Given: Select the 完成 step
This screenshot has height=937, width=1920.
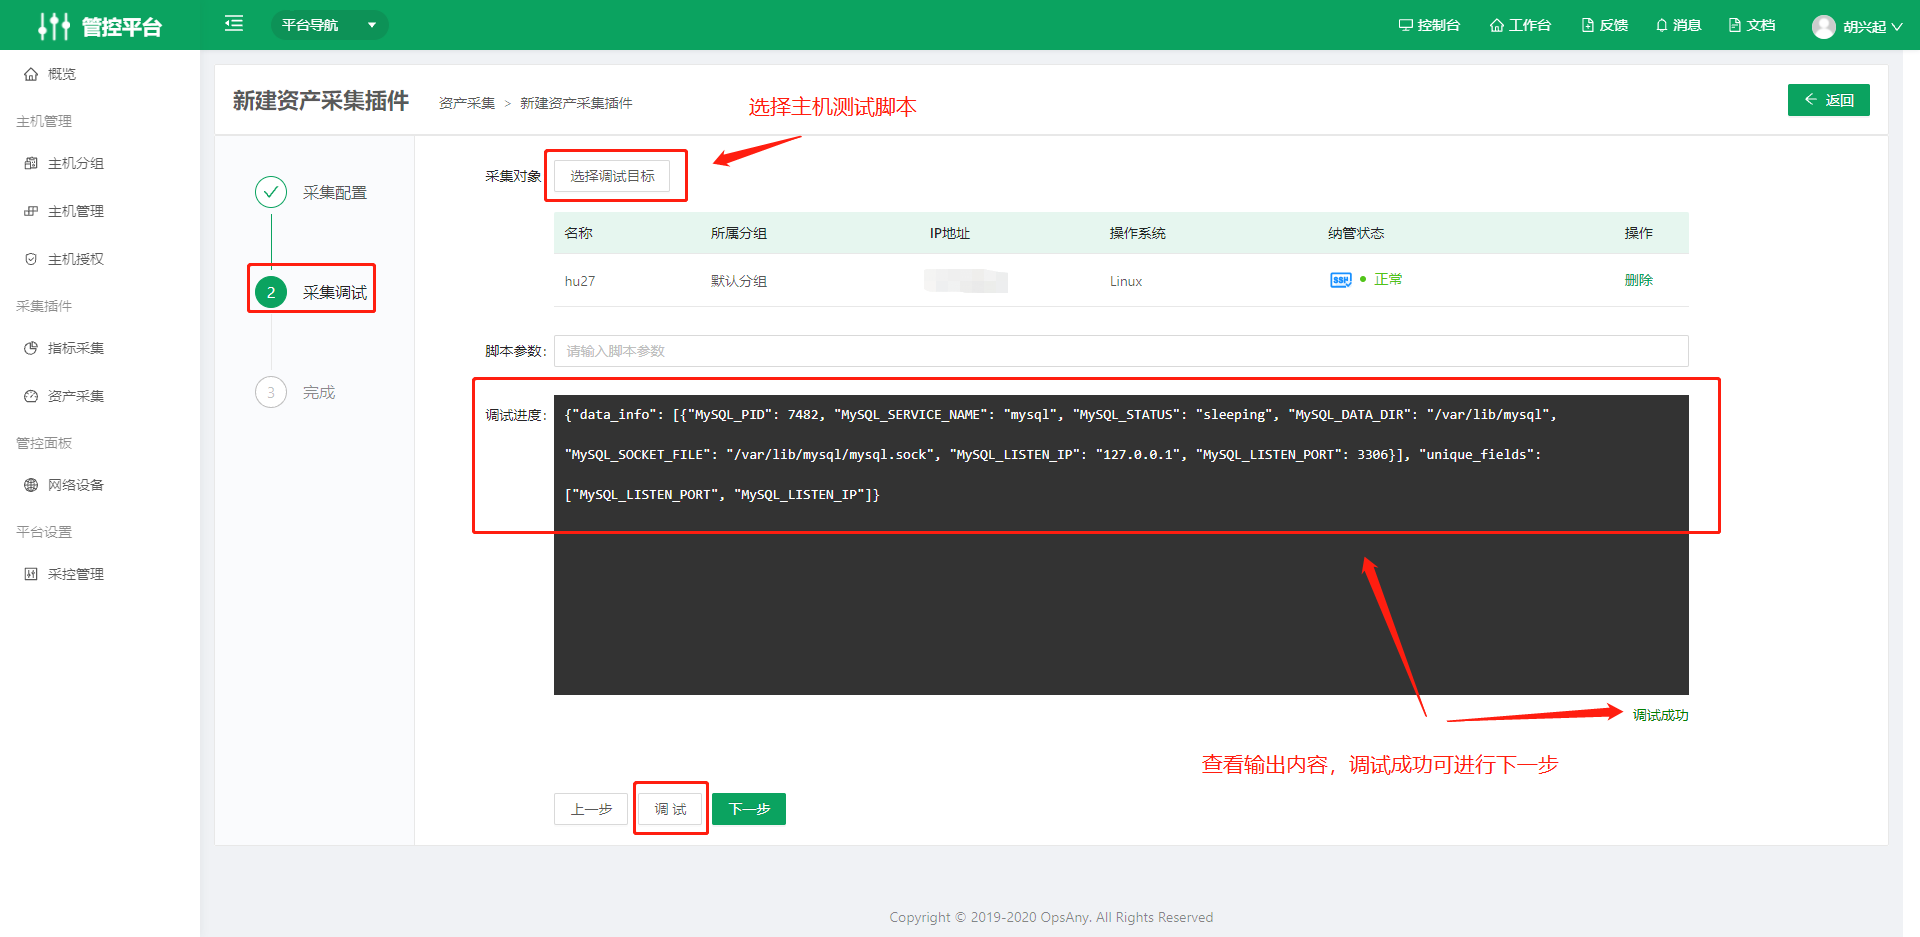Looking at the screenshot, I should pyautogui.click(x=295, y=392).
